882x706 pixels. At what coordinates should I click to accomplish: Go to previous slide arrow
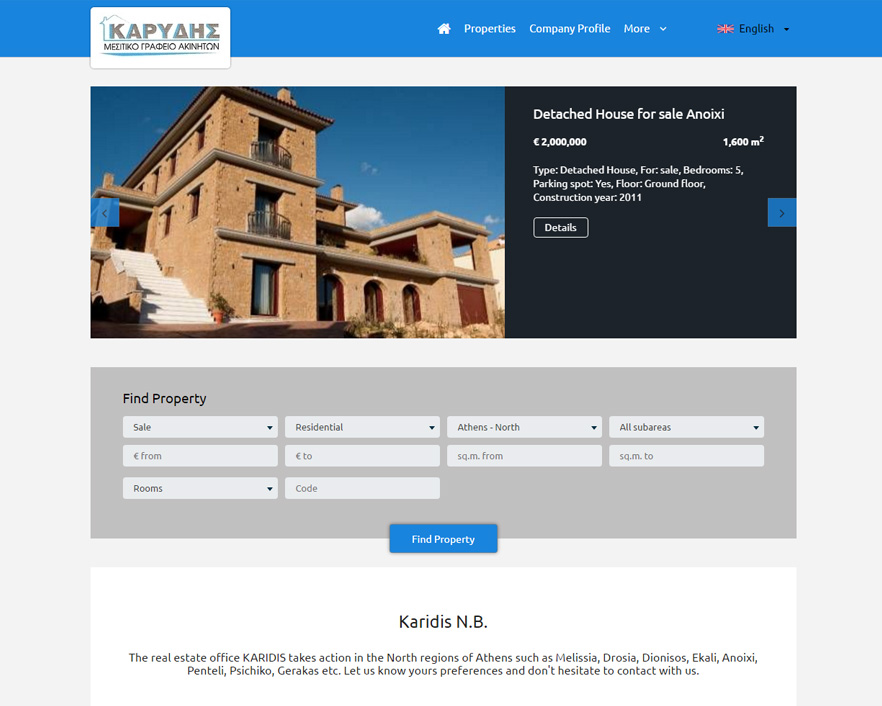[x=105, y=213]
